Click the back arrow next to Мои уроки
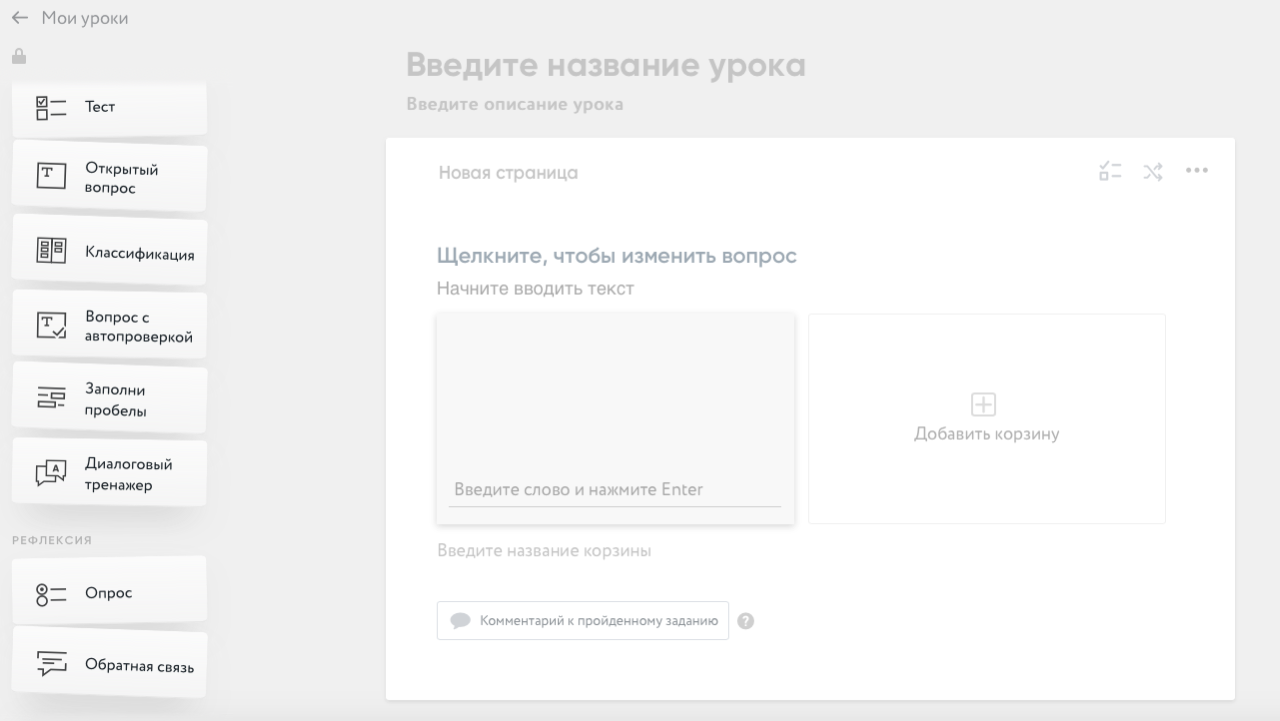 20,19
